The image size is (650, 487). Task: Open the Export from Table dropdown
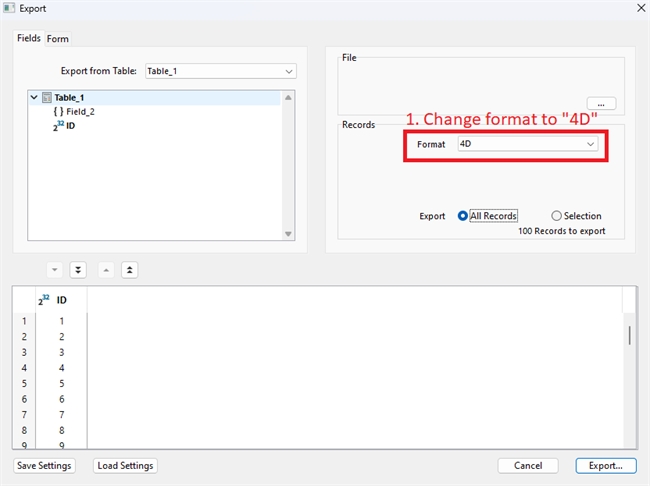coord(220,71)
